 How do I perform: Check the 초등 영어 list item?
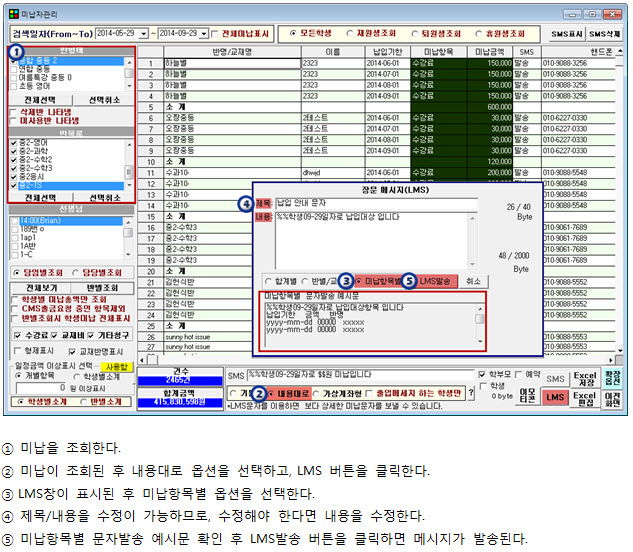[14, 86]
